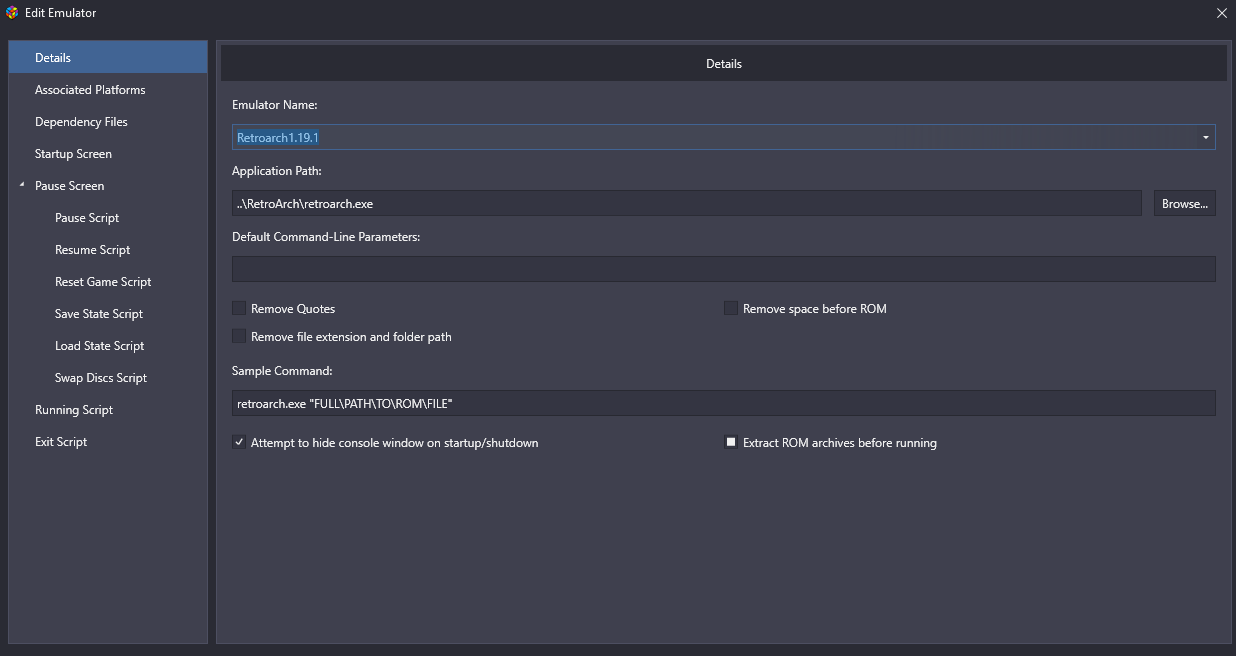Click the Sample Command field
Image resolution: width=1236 pixels, height=656 pixels.
[x=724, y=403]
